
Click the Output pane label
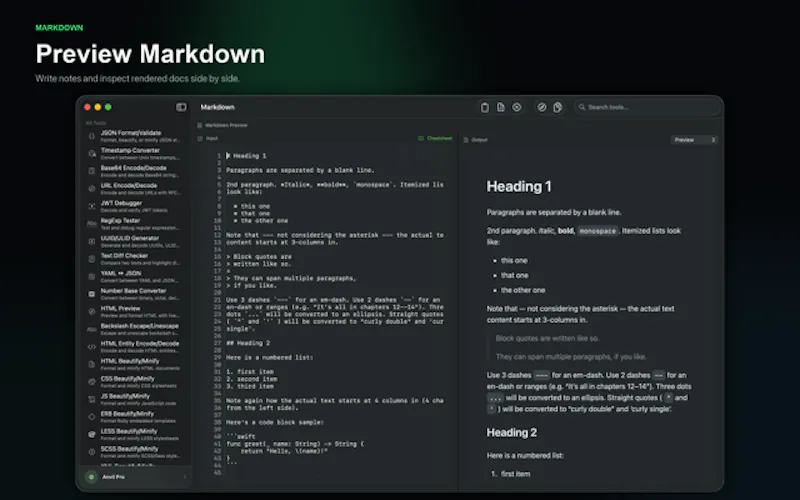[479, 140]
